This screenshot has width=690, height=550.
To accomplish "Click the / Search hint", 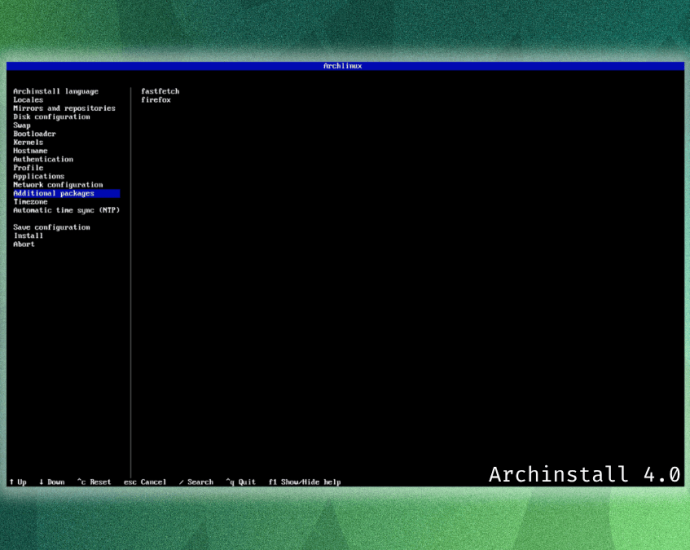I will pos(196,482).
